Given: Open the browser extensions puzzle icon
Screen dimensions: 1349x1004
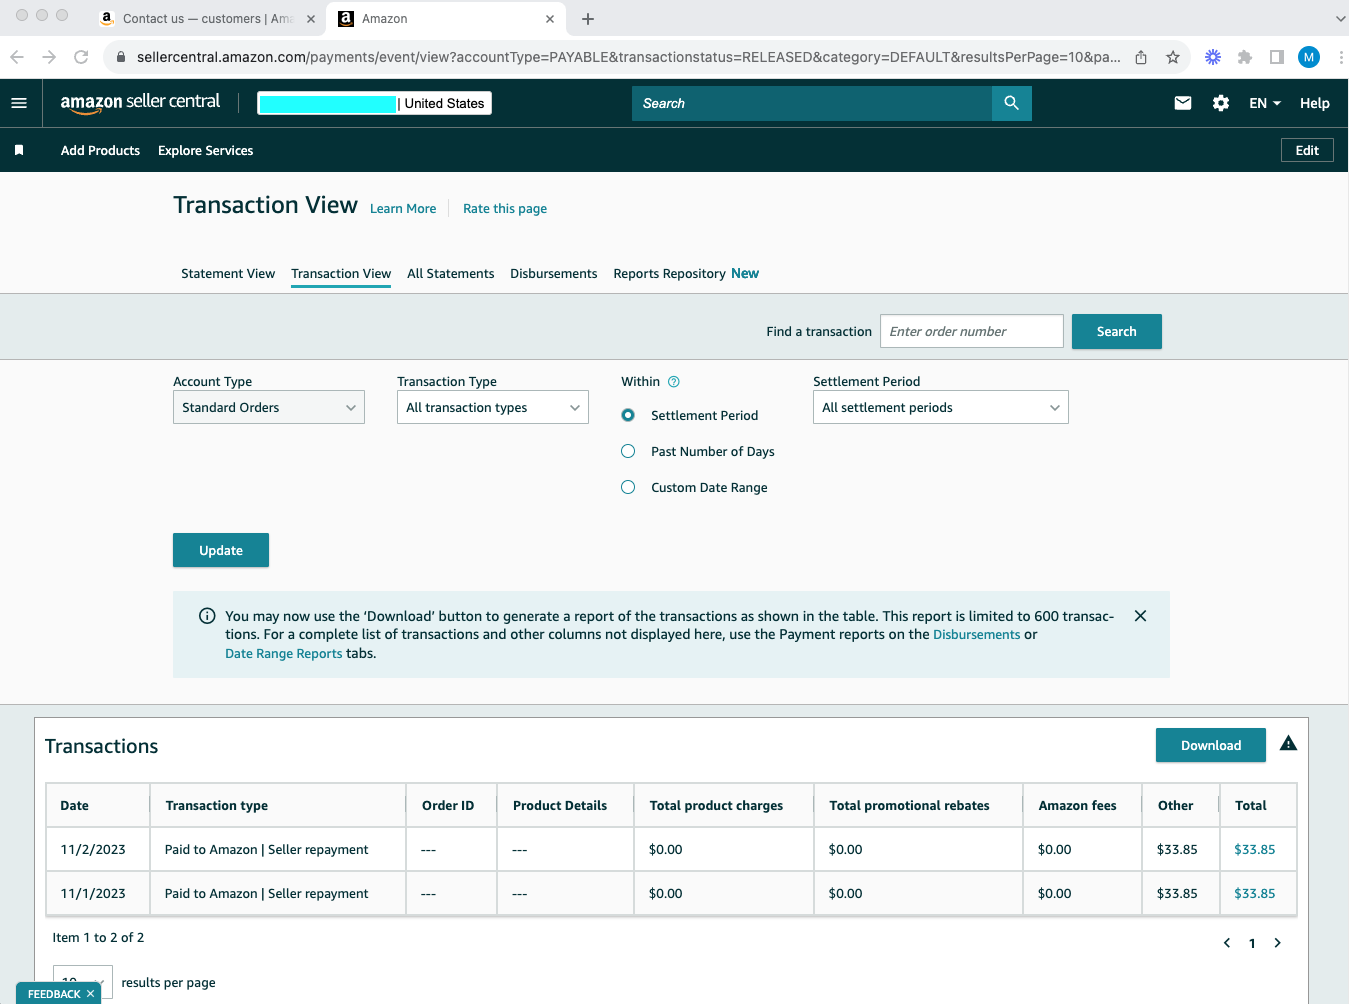Looking at the screenshot, I should tap(1245, 57).
